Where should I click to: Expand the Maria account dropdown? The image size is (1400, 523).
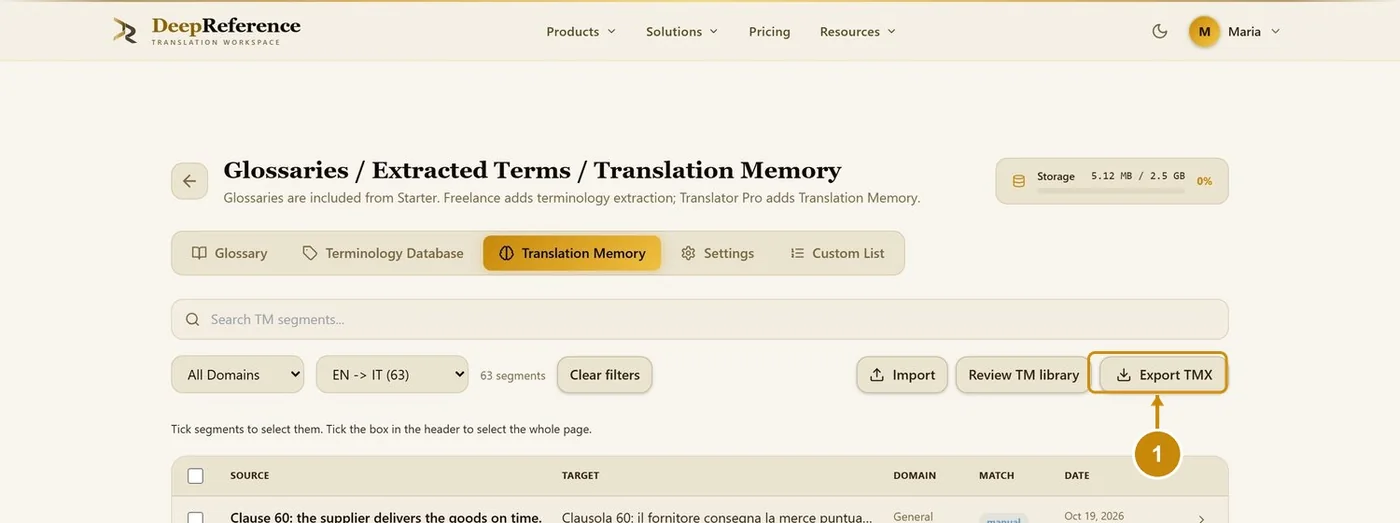(1275, 31)
